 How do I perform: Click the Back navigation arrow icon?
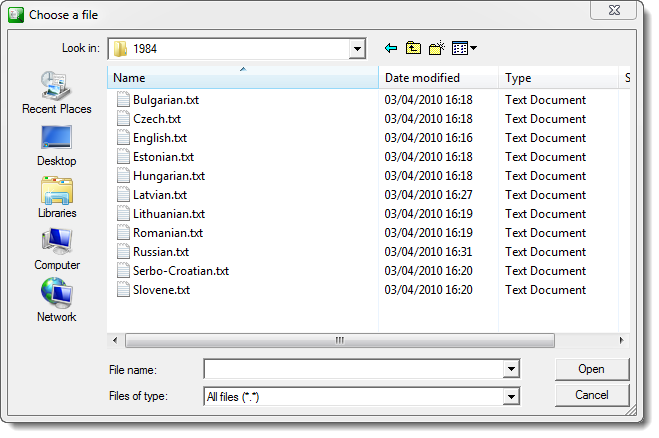(391, 48)
